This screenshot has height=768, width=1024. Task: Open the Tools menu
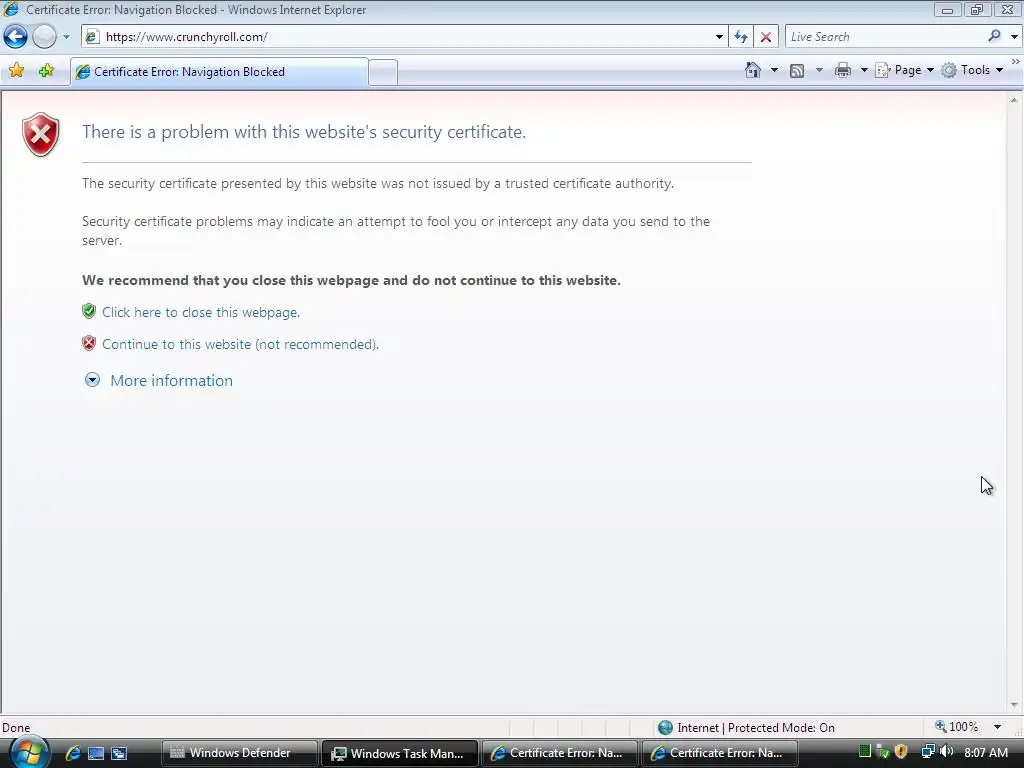point(972,70)
